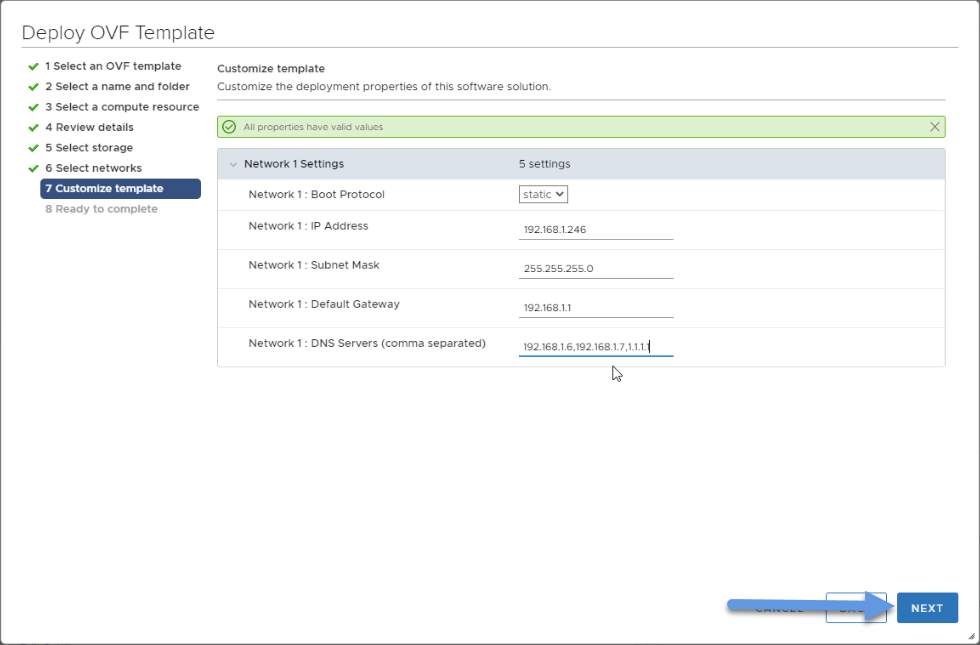Collapse Network 1 Settings section
The height and width of the screenshot is (645, 980).
233,164
